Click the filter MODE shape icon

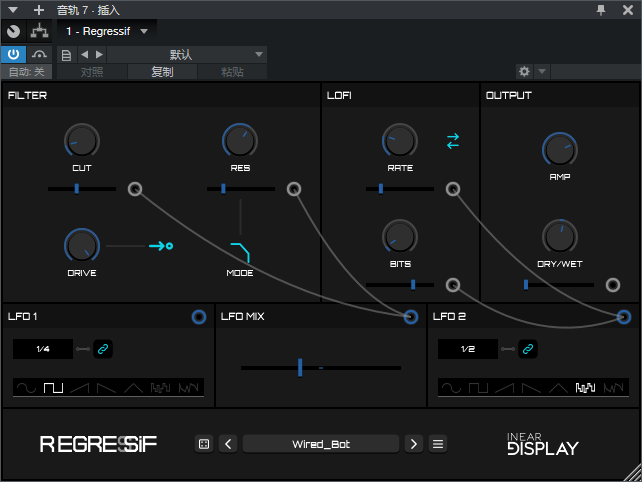tap(240, 251)
